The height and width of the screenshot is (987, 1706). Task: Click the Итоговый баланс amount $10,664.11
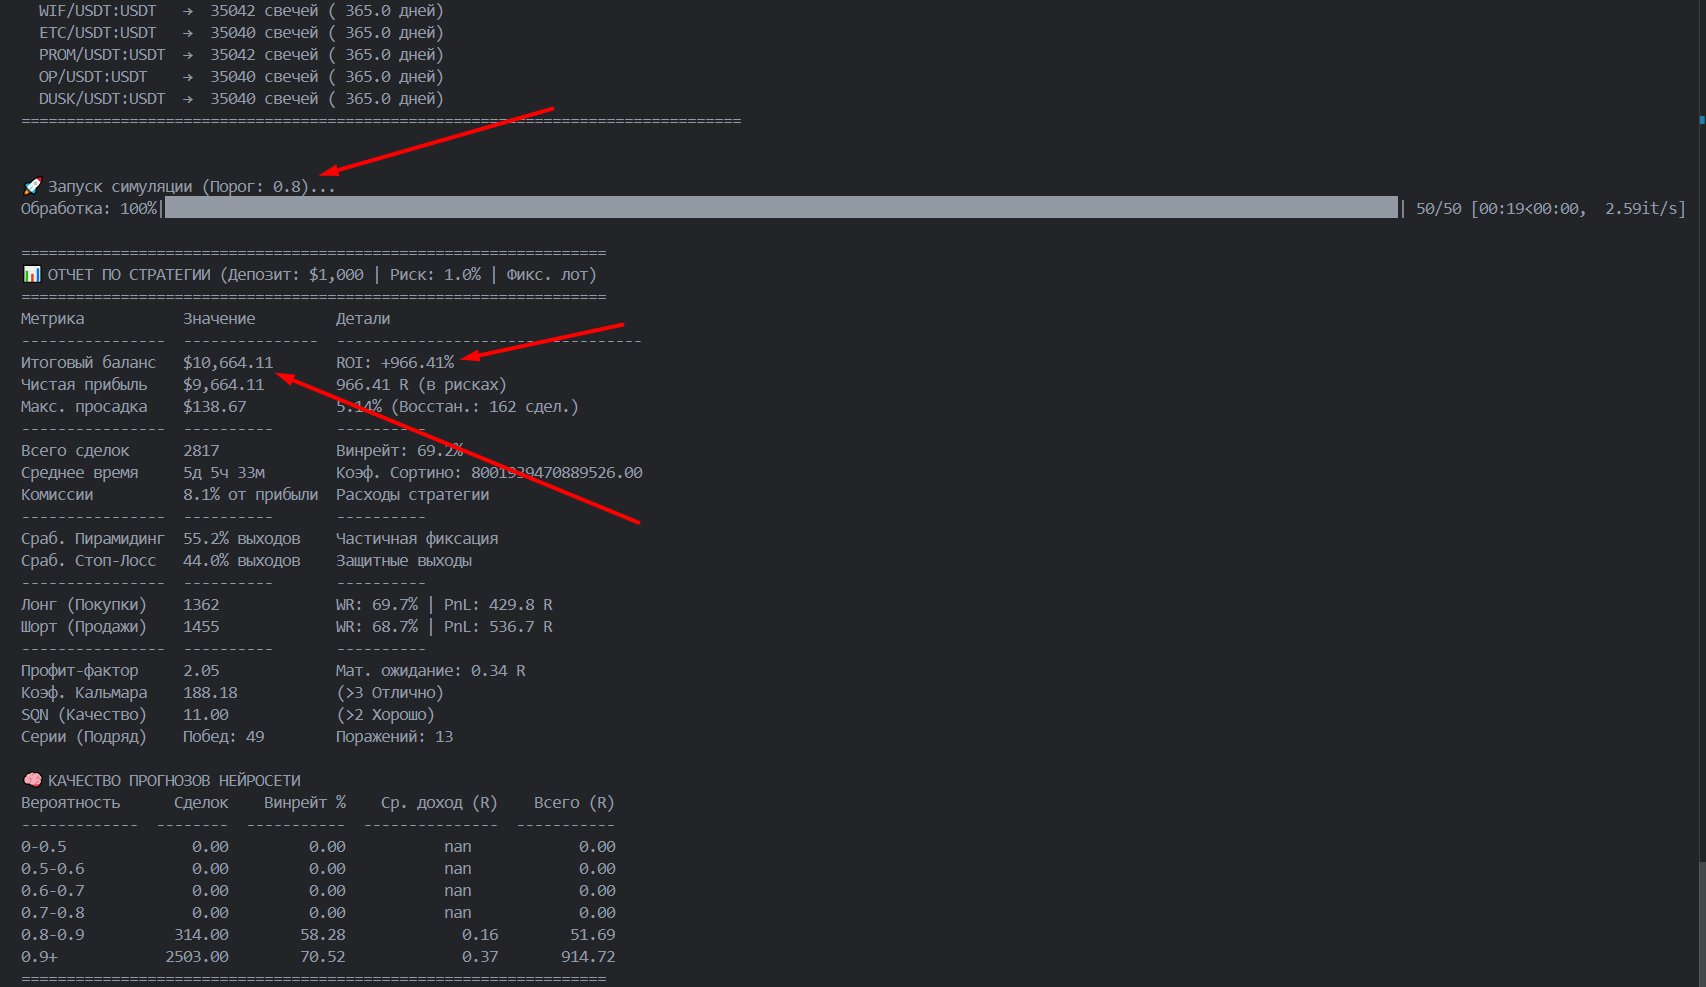pos(228,362)
